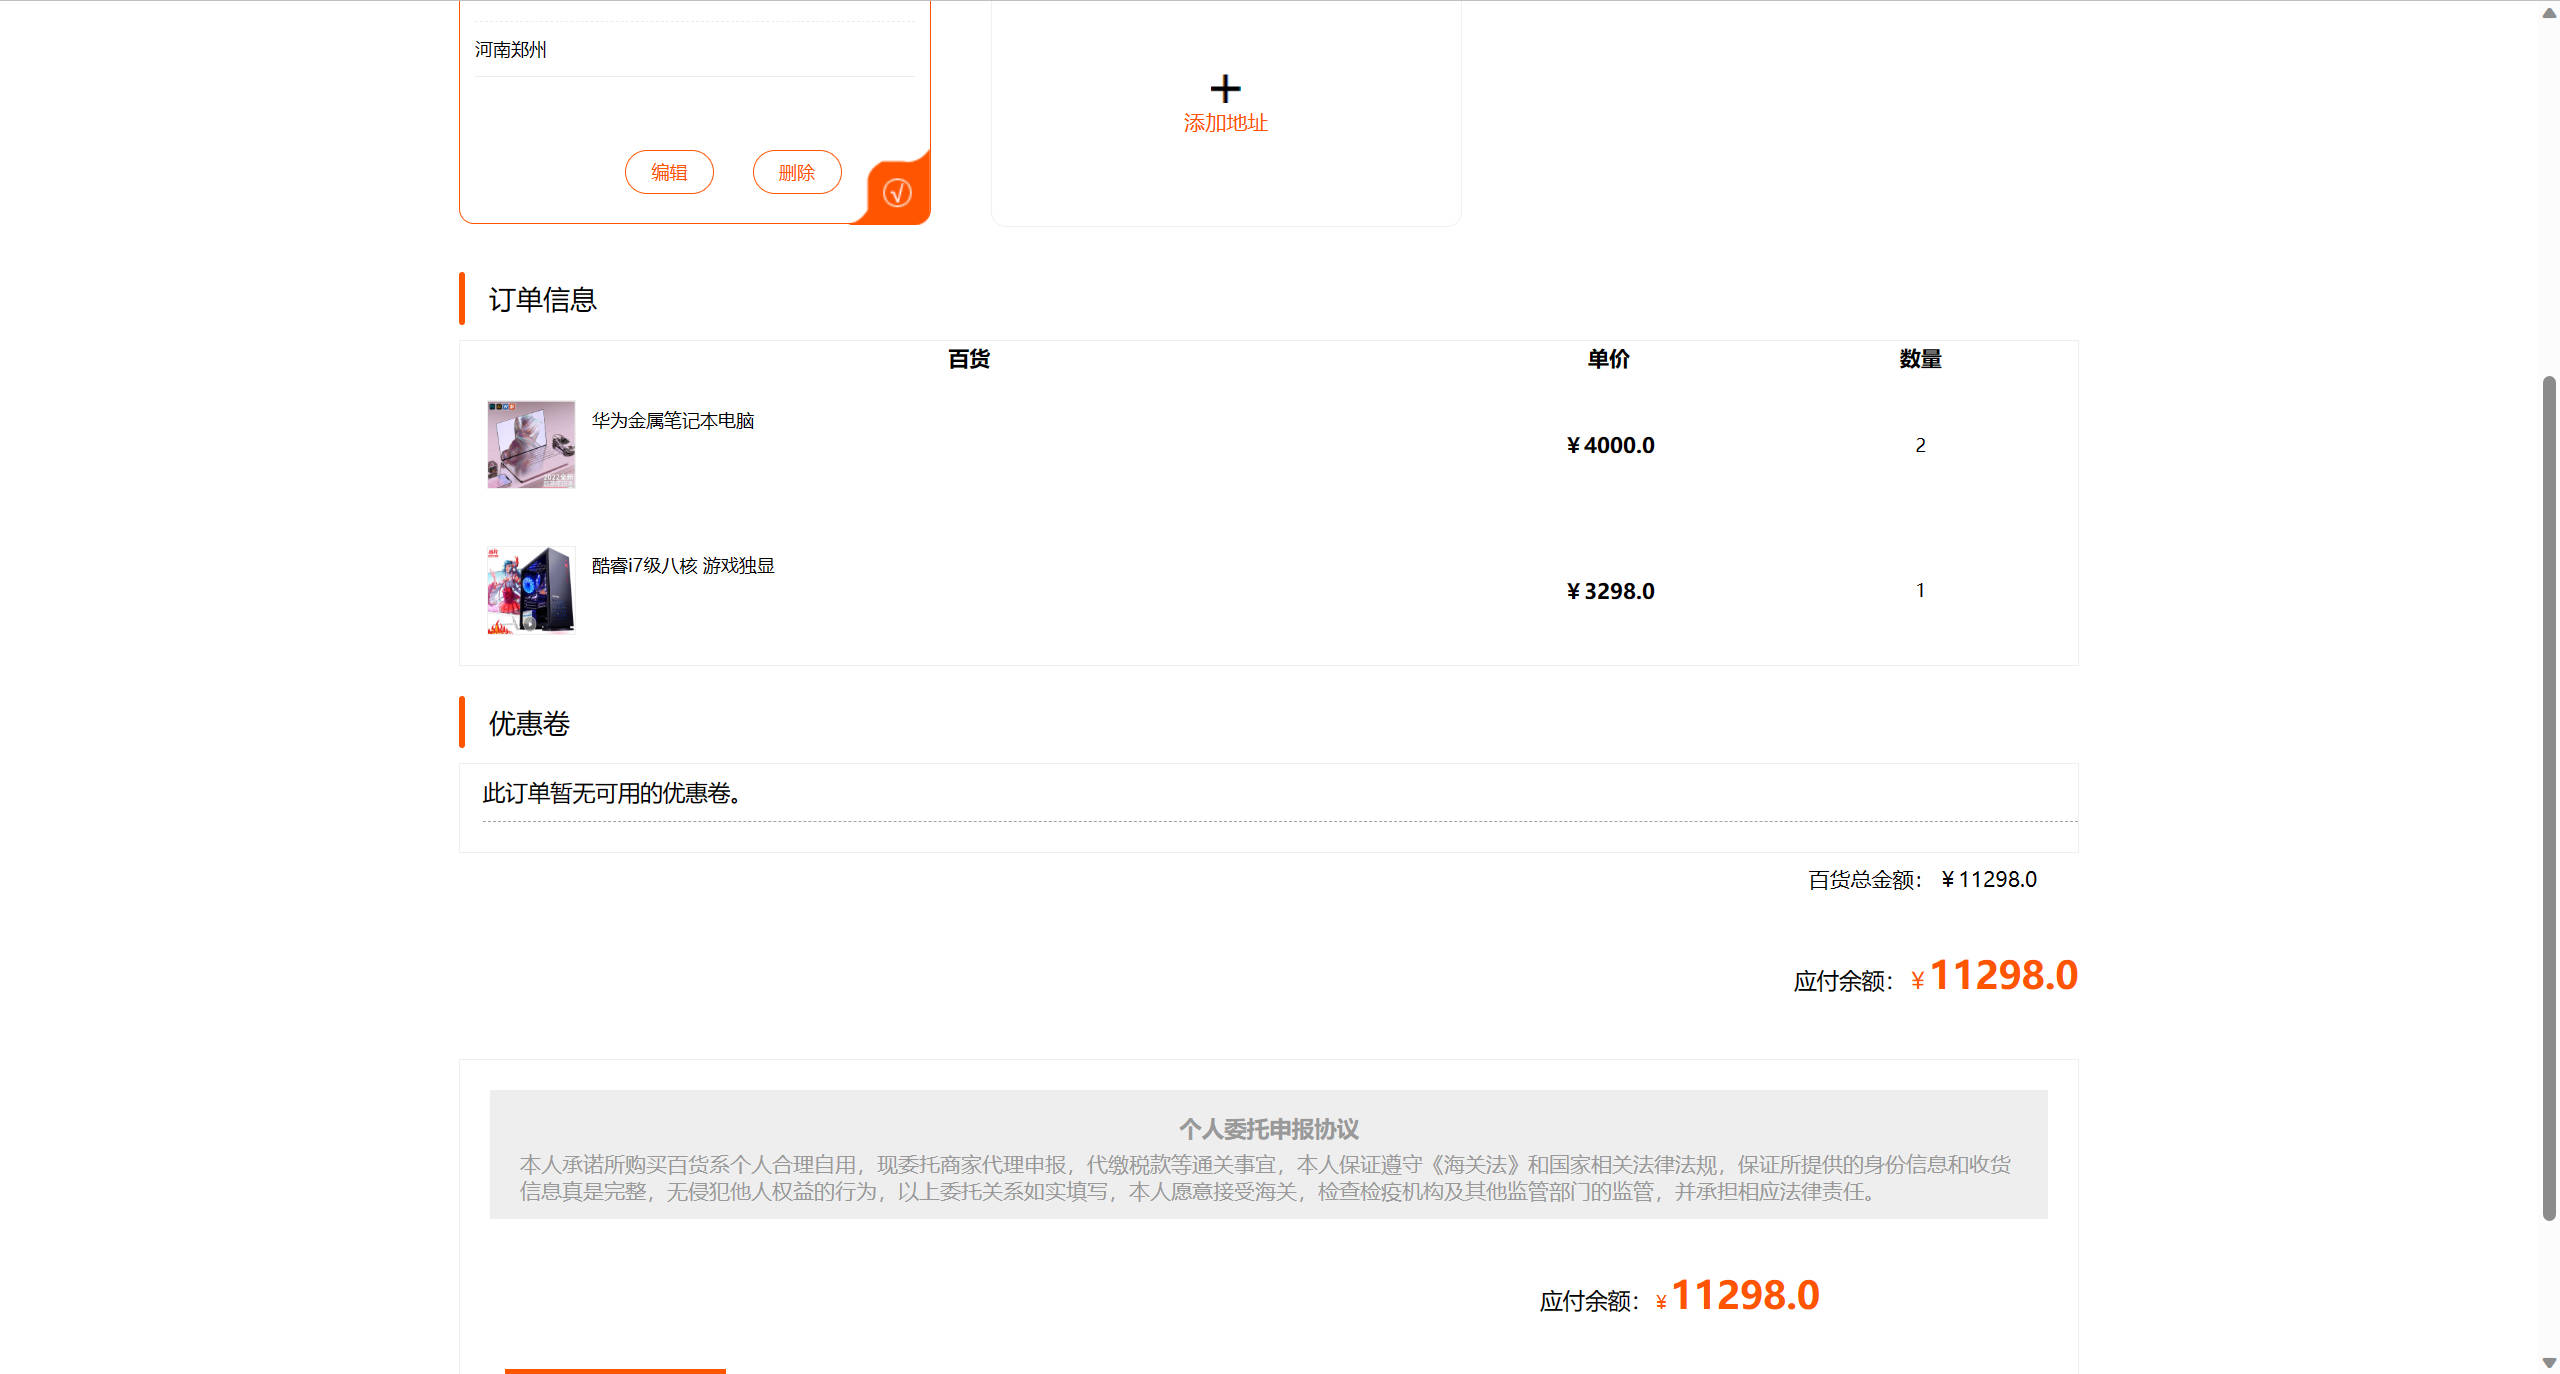The image size is (2560, 1374).
Task: Click the ¥4000.0 unit price
Action: [1610, 445]
